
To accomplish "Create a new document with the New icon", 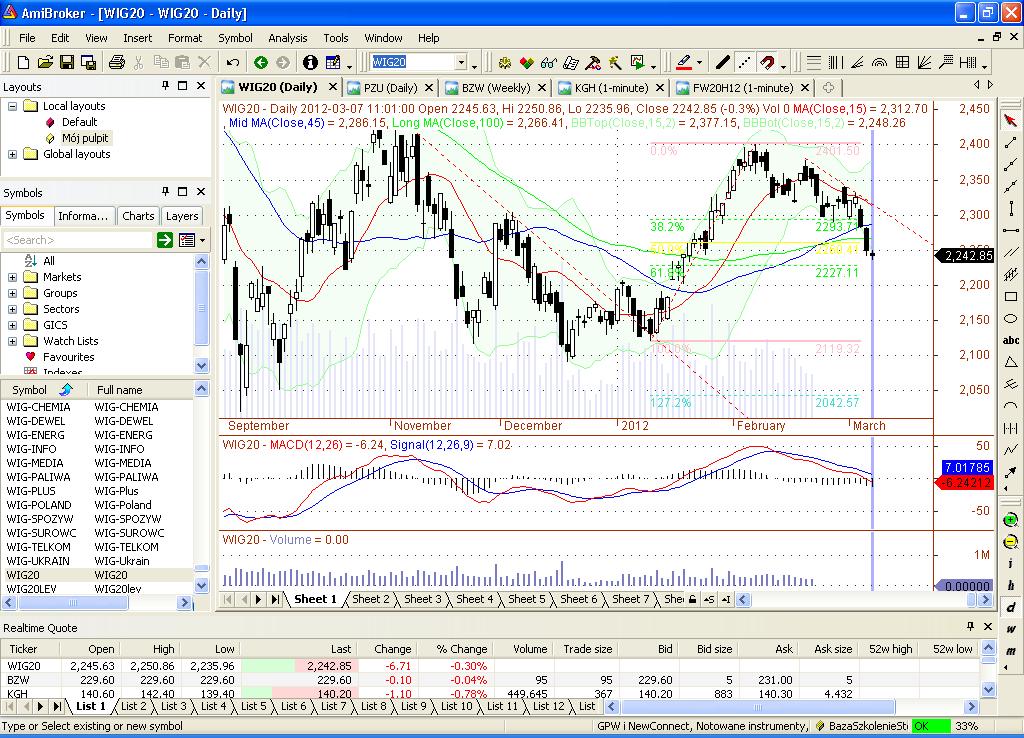I will [x=24, y=62].
